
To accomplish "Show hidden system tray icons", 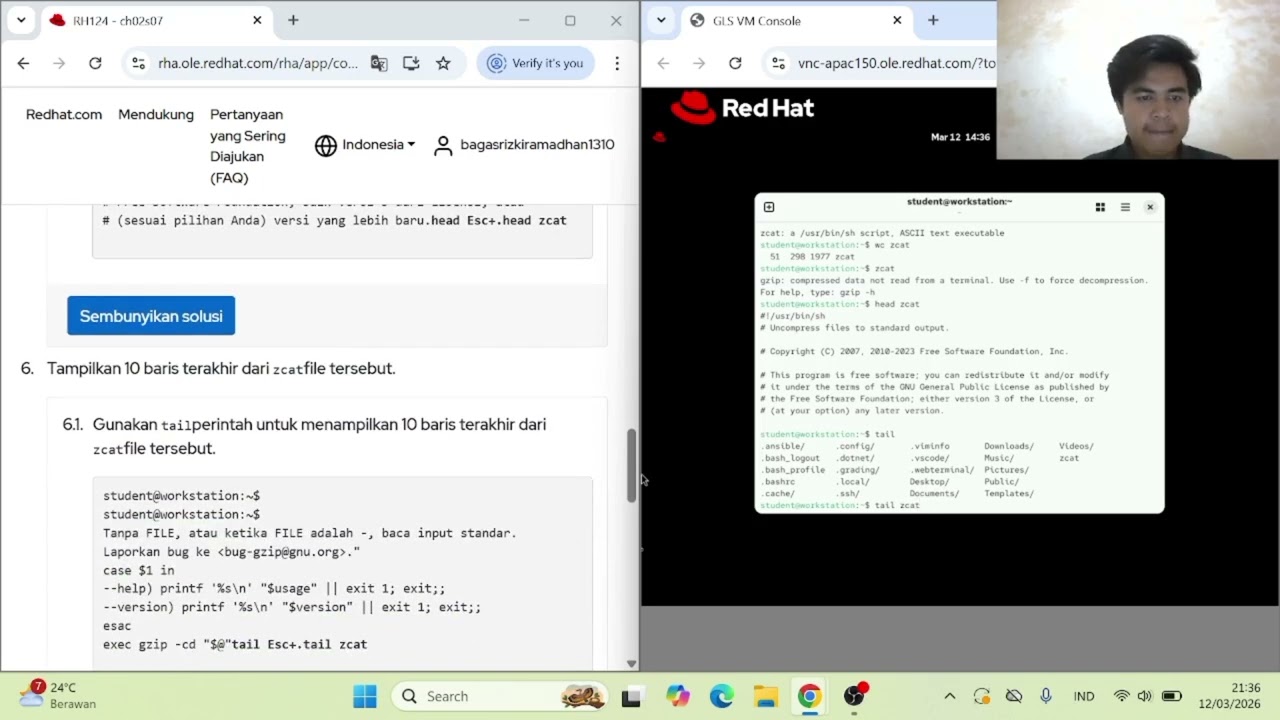I will click(950, 696).
